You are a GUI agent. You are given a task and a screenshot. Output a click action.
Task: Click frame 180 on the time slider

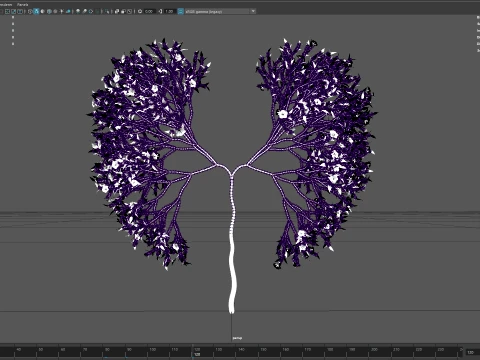(x=330, y=350)
